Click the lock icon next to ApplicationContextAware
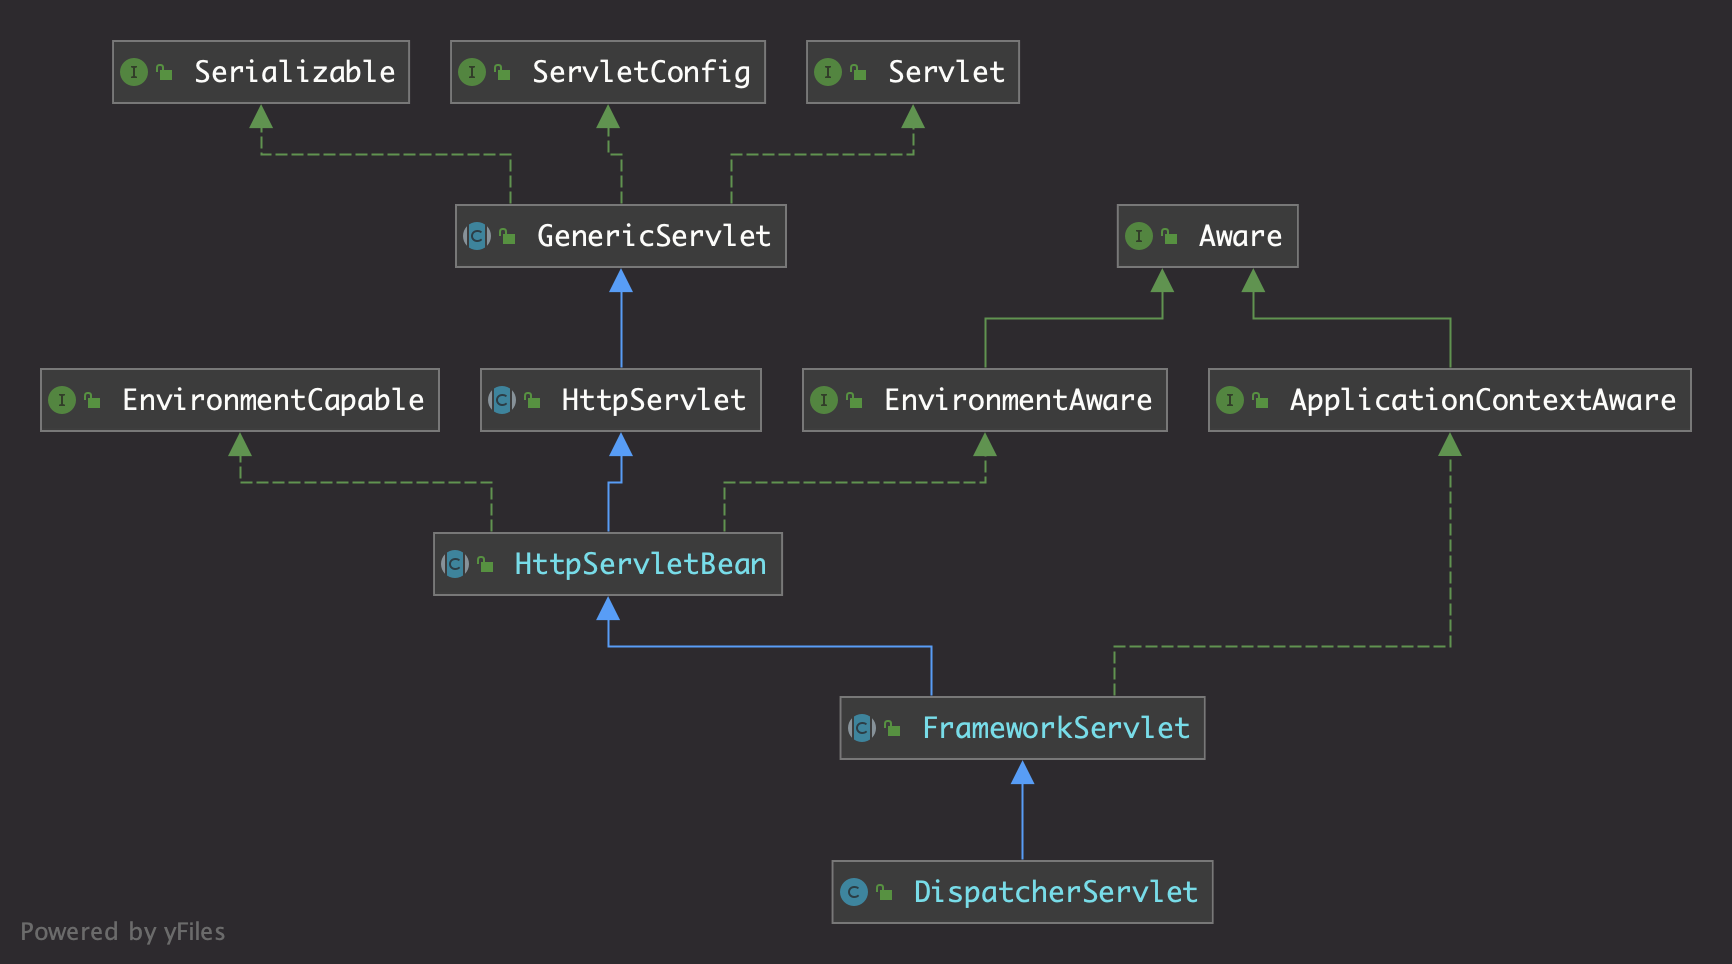 [1260, 400]
